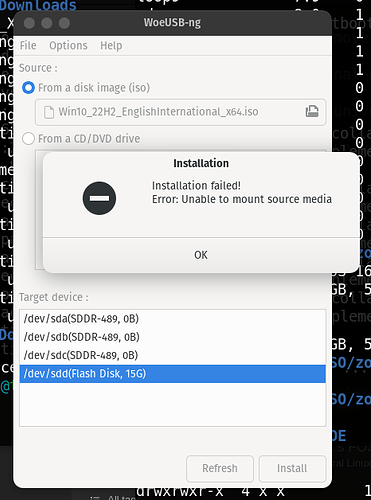Select target device /dev/sda(SDDR-489, 0B)

click(173, 319)
